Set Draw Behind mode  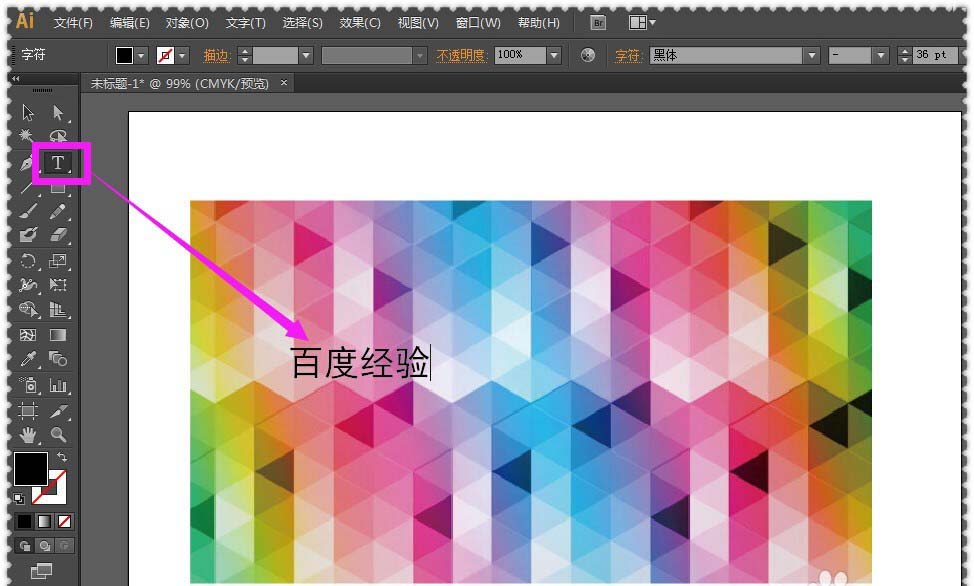(x=45, y=546)
